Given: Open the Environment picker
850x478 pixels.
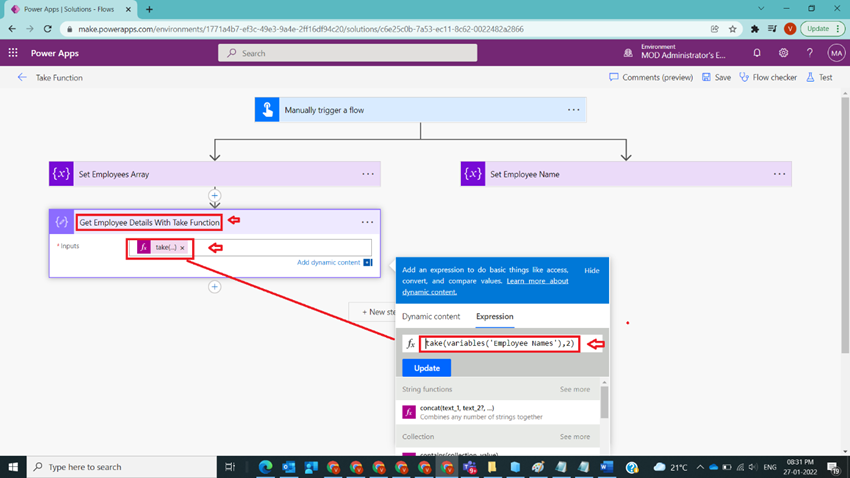Looking at the screenshot, I should 675,52.
